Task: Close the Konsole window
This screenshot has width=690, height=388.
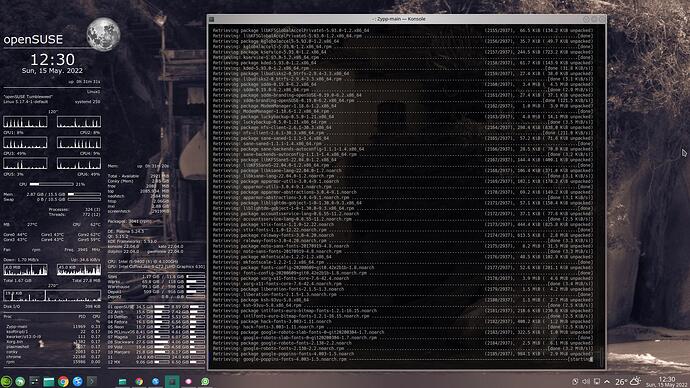Action: [x=602, y=19]
